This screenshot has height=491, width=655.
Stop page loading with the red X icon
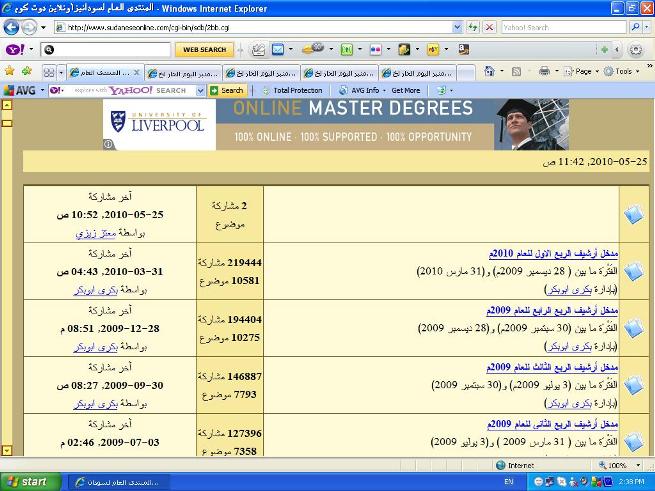click(x=489, y=28)
